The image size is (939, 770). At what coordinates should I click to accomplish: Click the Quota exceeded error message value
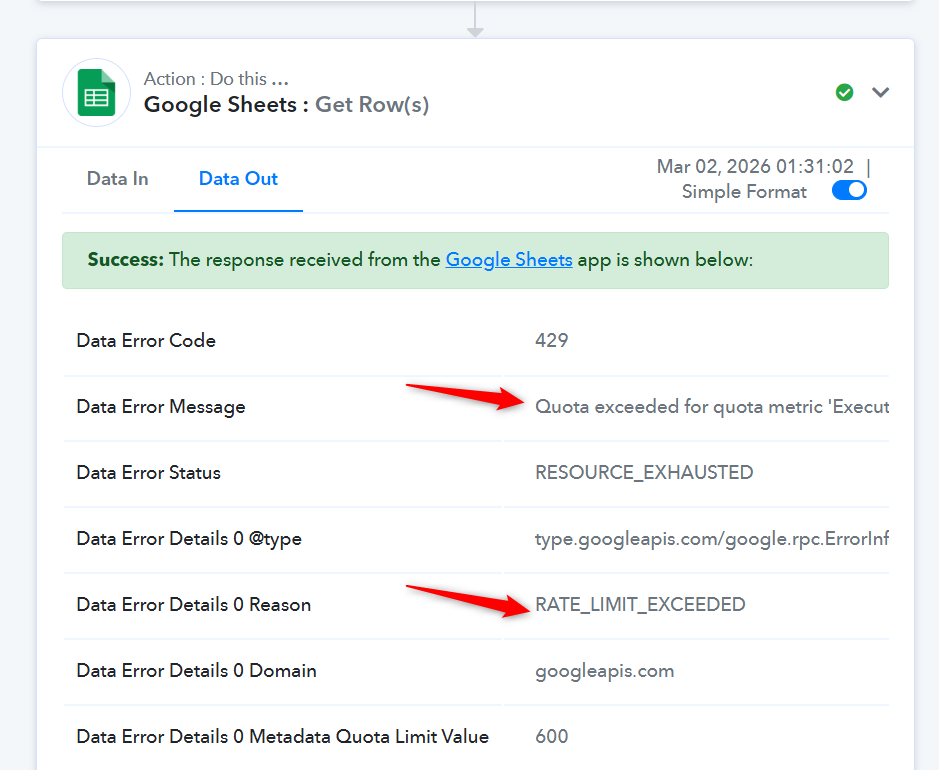[711, 407]
